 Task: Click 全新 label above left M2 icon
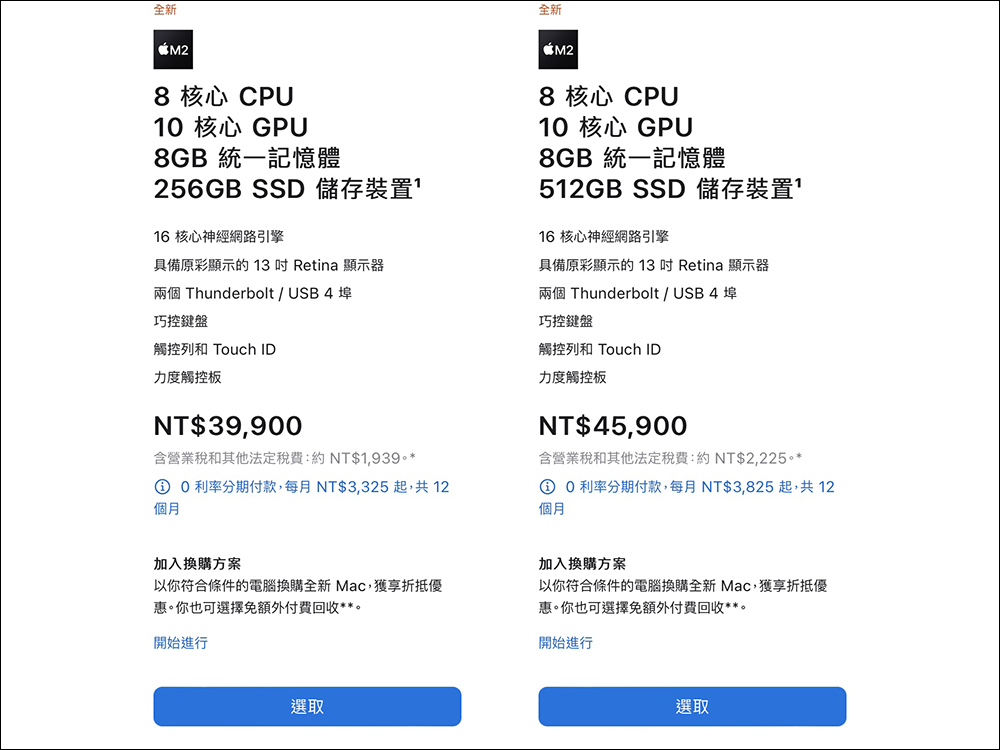165,10
